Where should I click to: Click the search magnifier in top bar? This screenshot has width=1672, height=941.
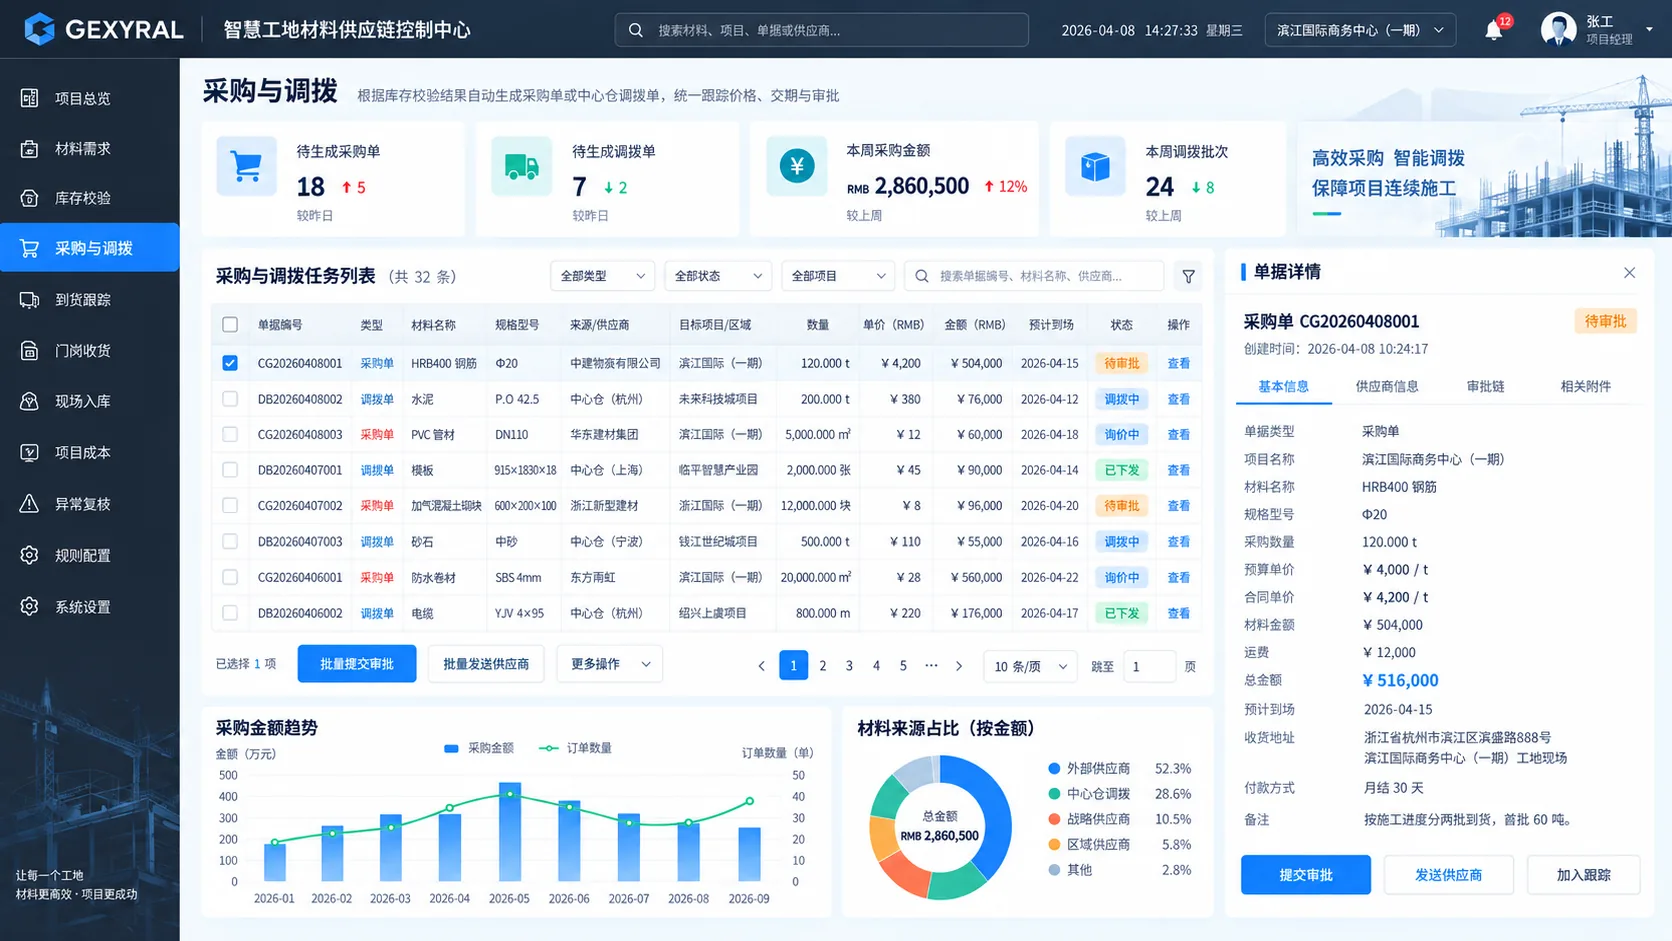tap(635, 30)
